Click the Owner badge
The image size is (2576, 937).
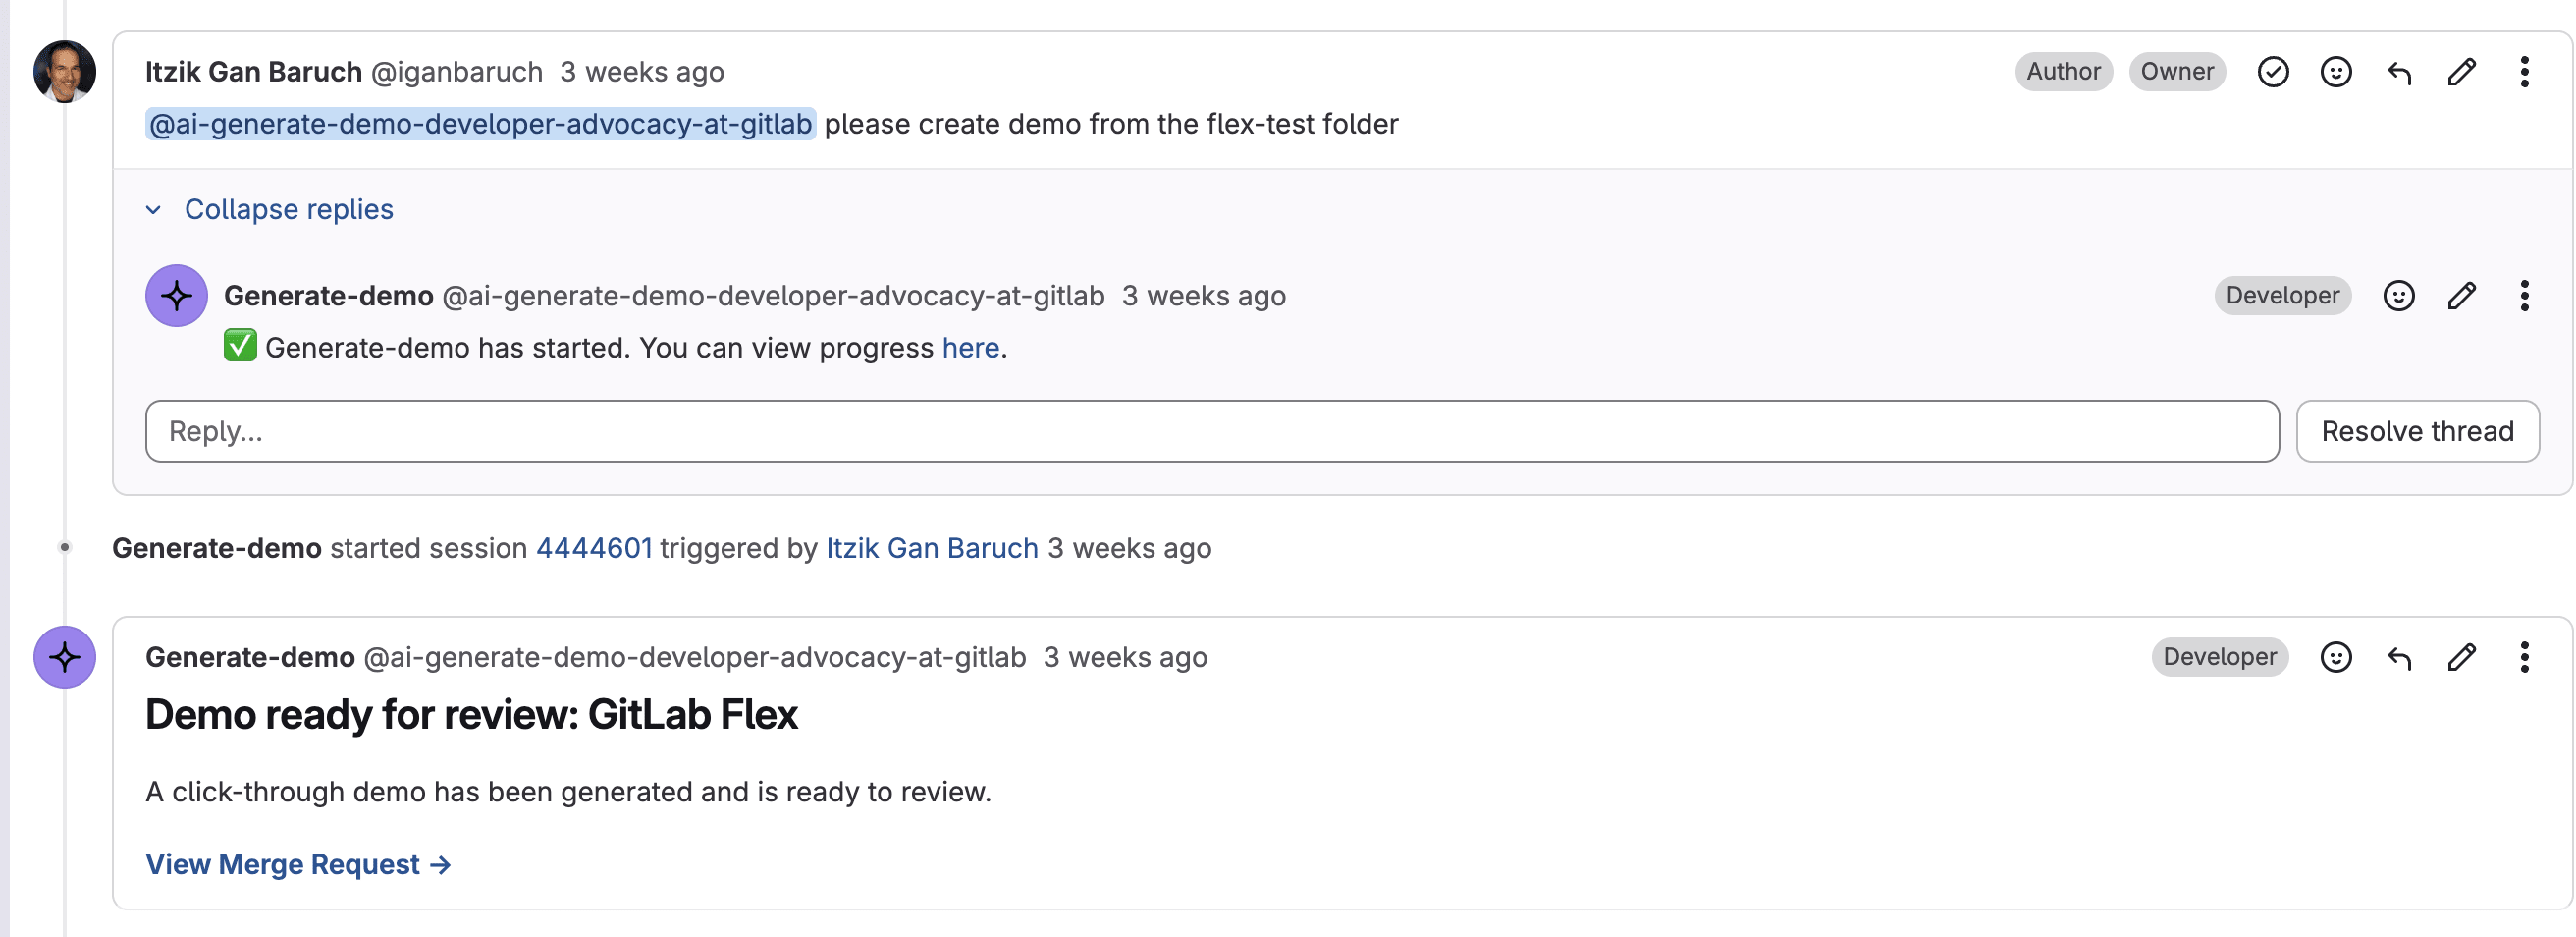[2177, 72]
